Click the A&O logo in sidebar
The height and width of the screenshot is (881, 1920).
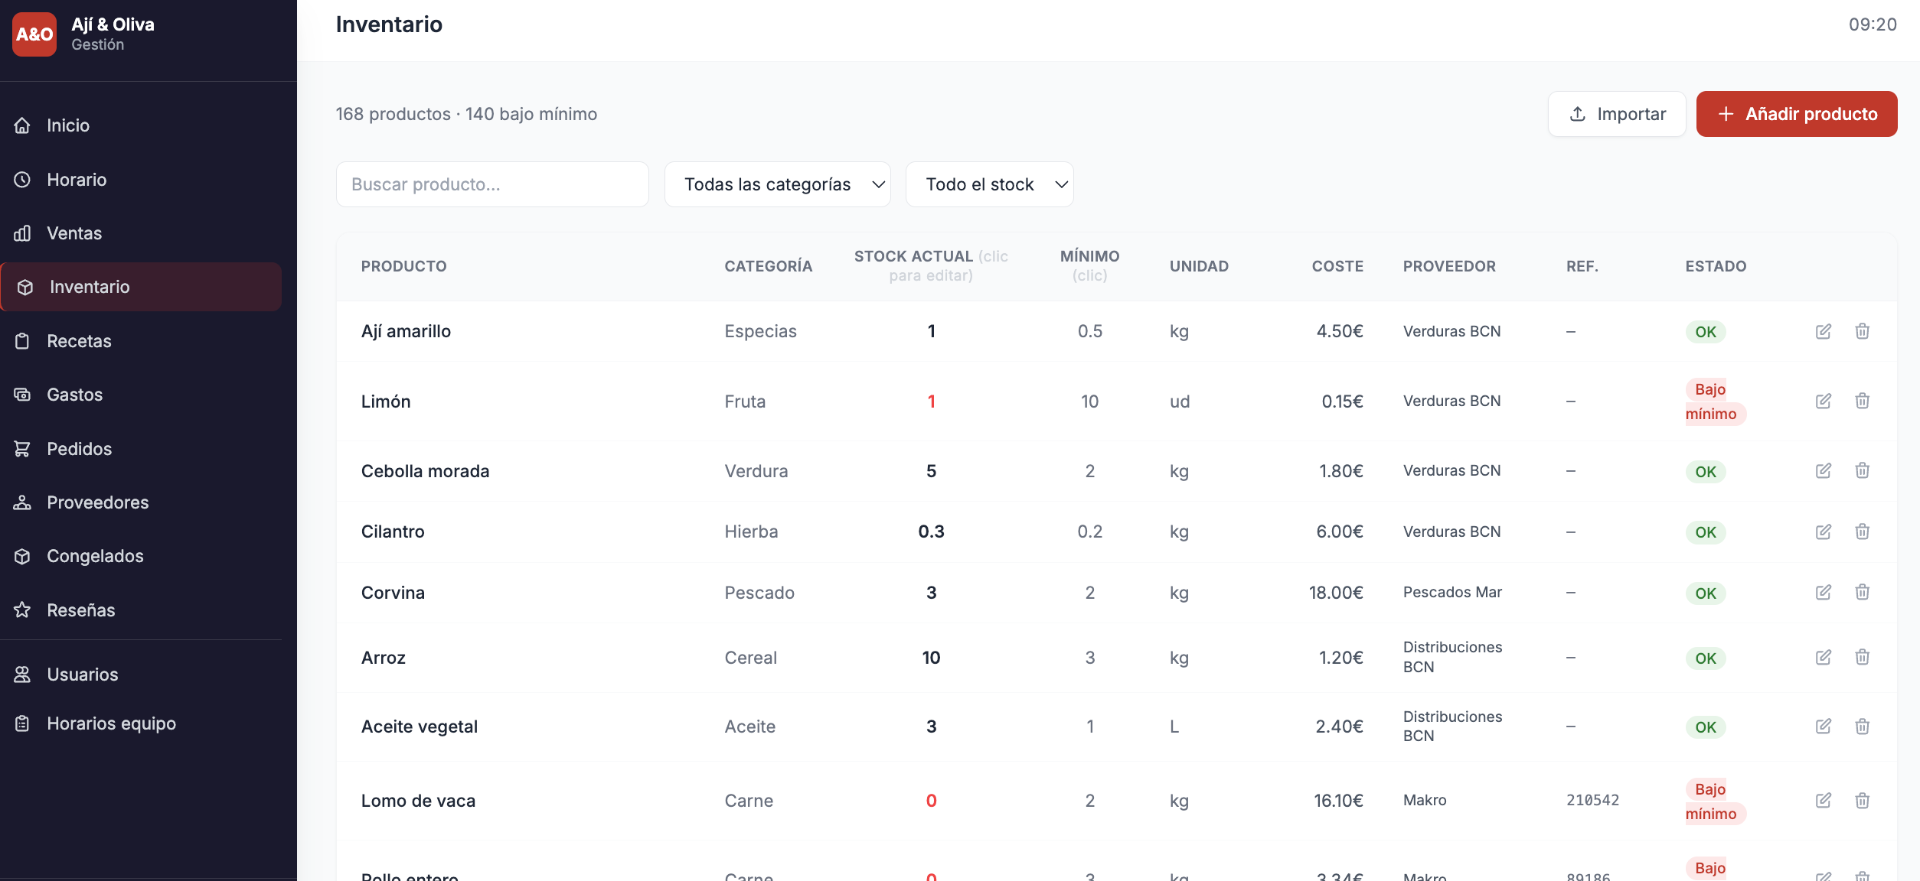tap(34, 34)
